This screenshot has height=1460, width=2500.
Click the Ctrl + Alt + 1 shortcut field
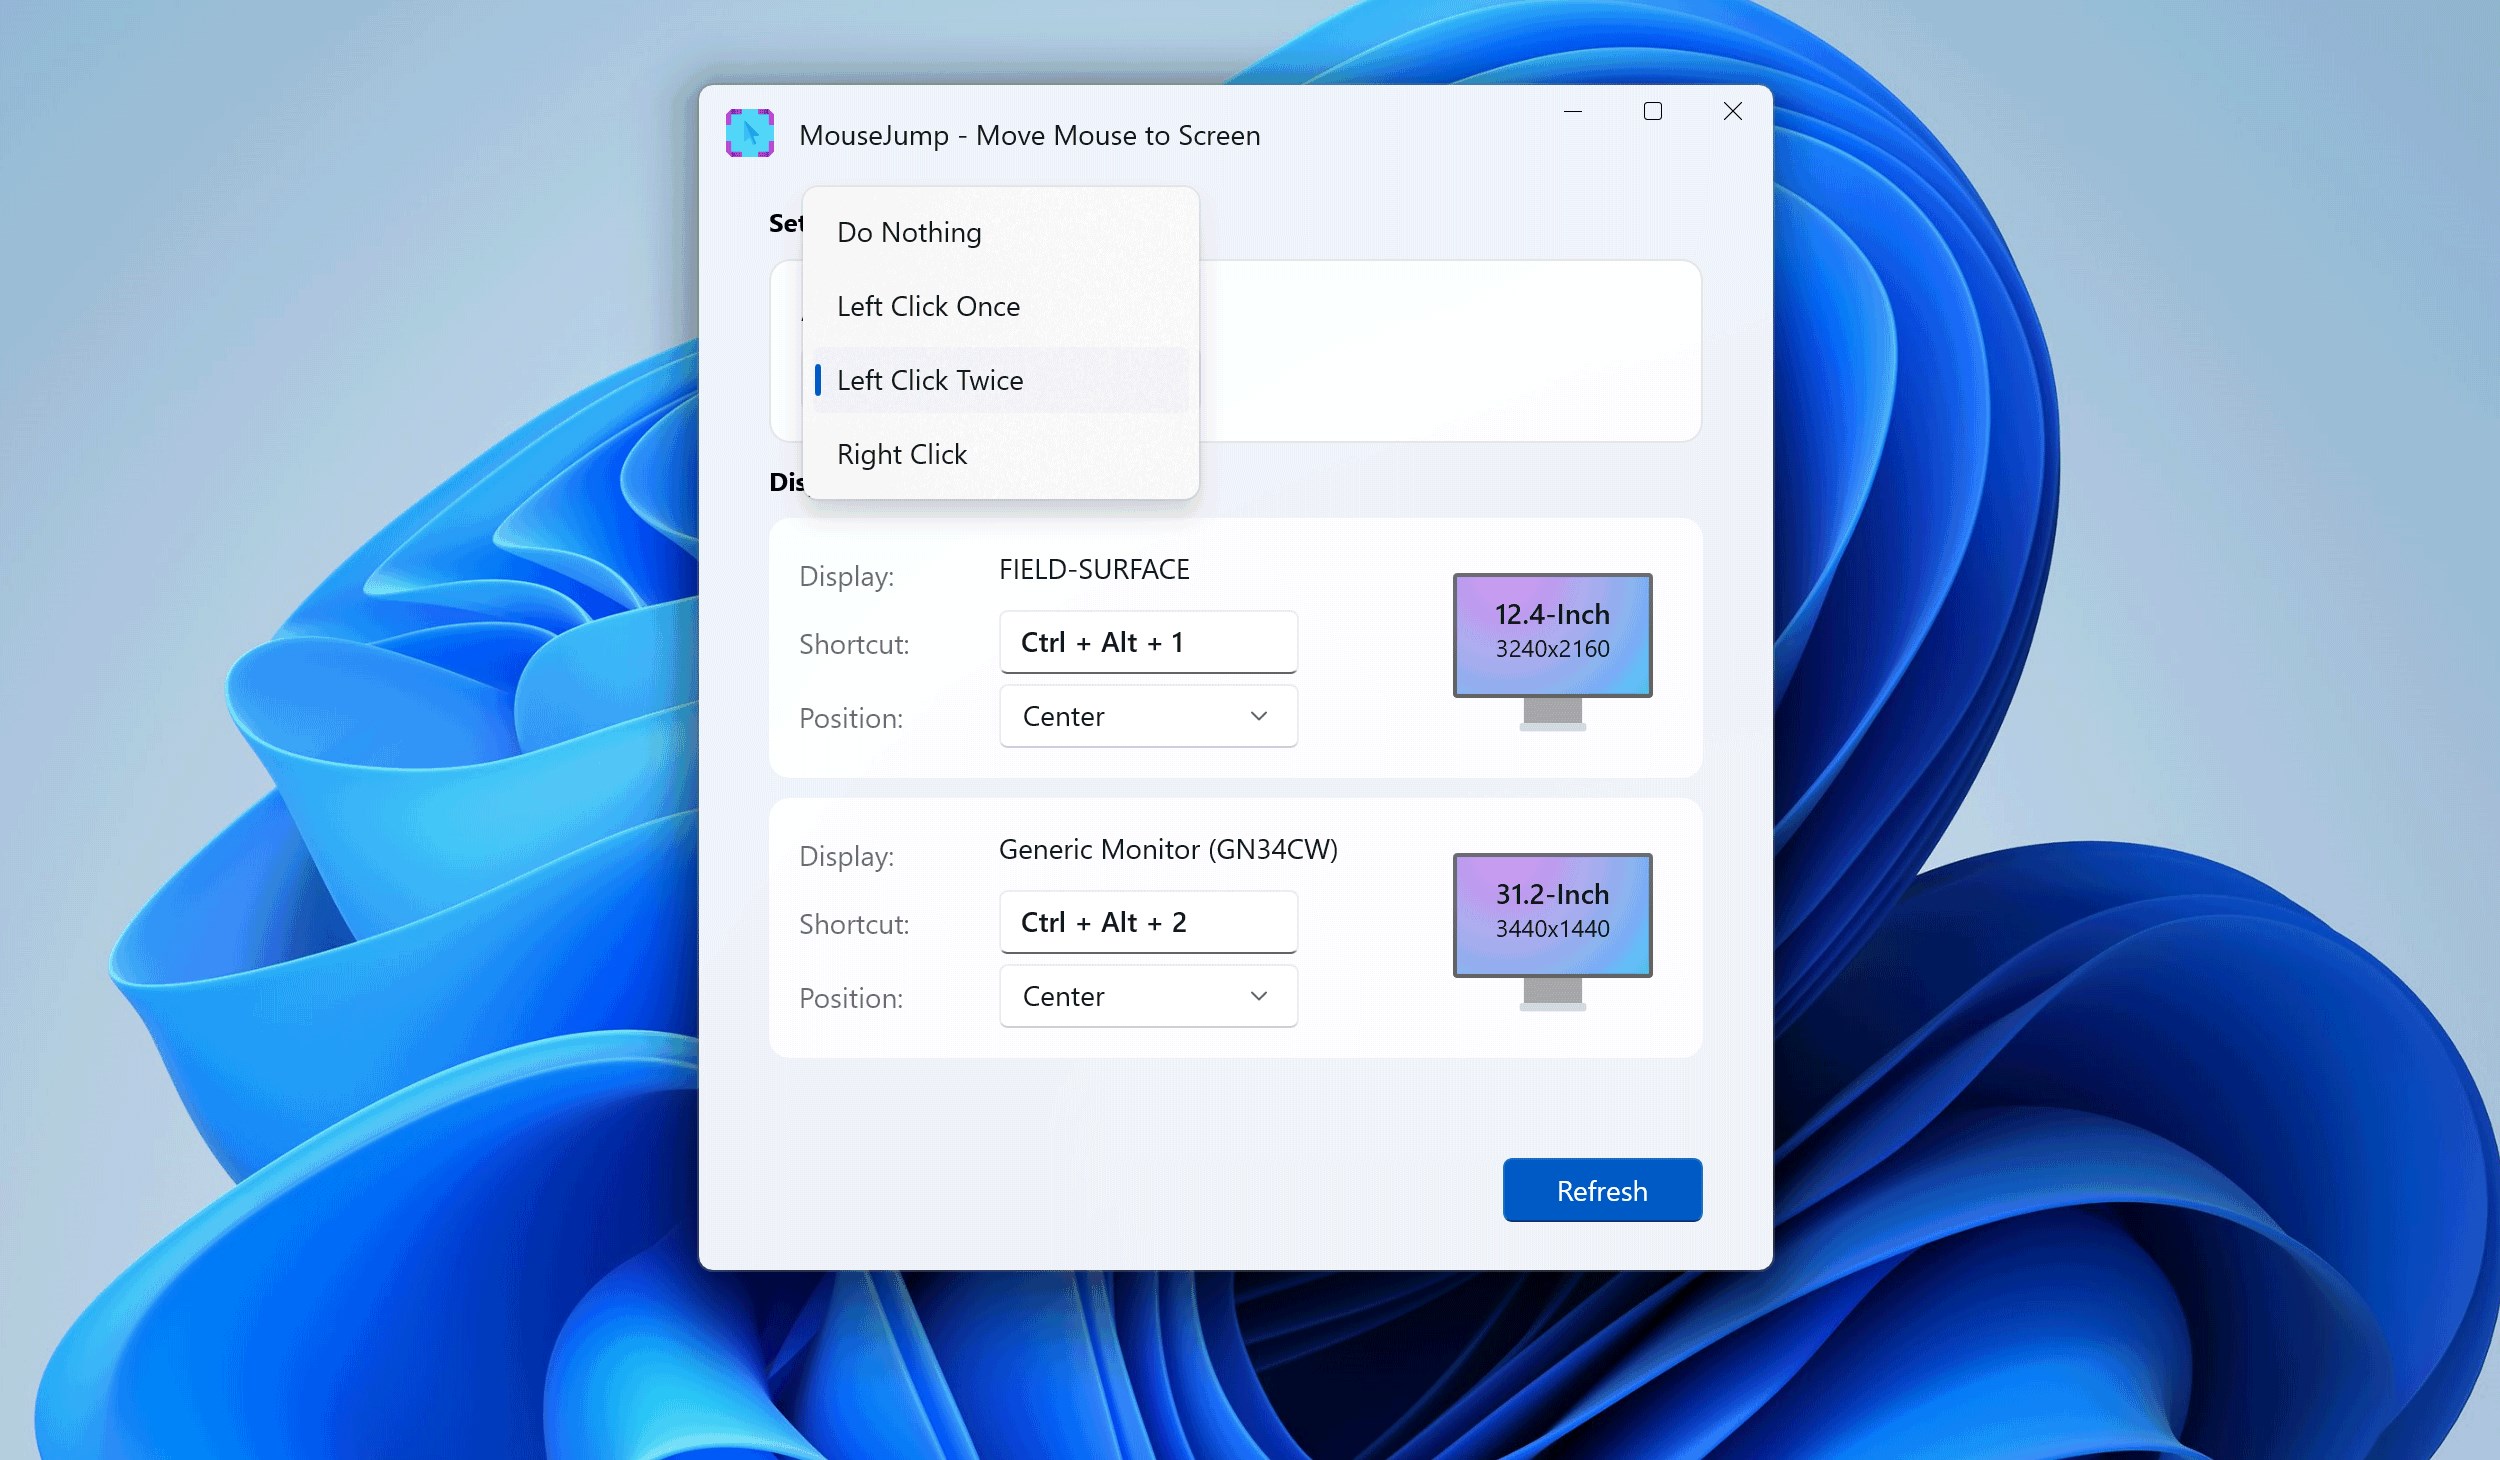coord(1147,642)
